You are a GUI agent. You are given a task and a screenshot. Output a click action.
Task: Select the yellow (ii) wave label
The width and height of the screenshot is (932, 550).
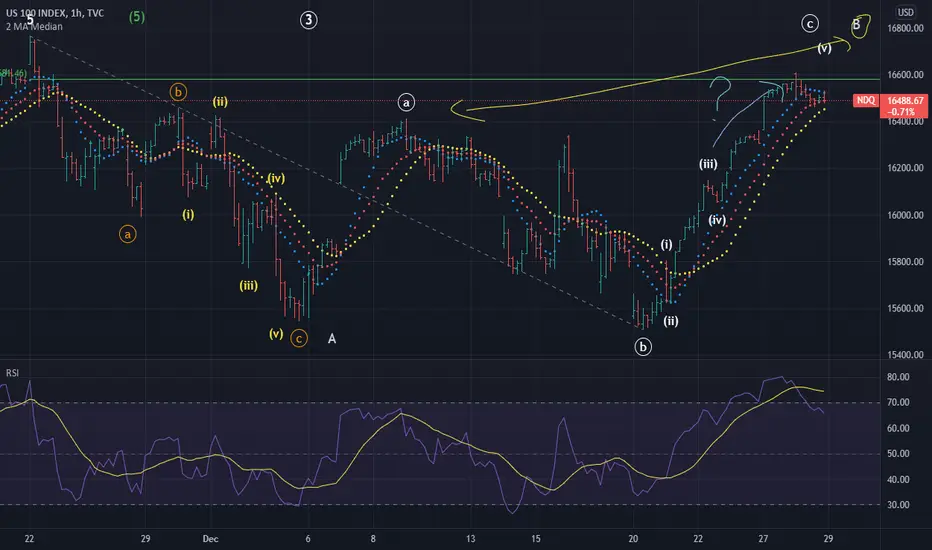220,102
